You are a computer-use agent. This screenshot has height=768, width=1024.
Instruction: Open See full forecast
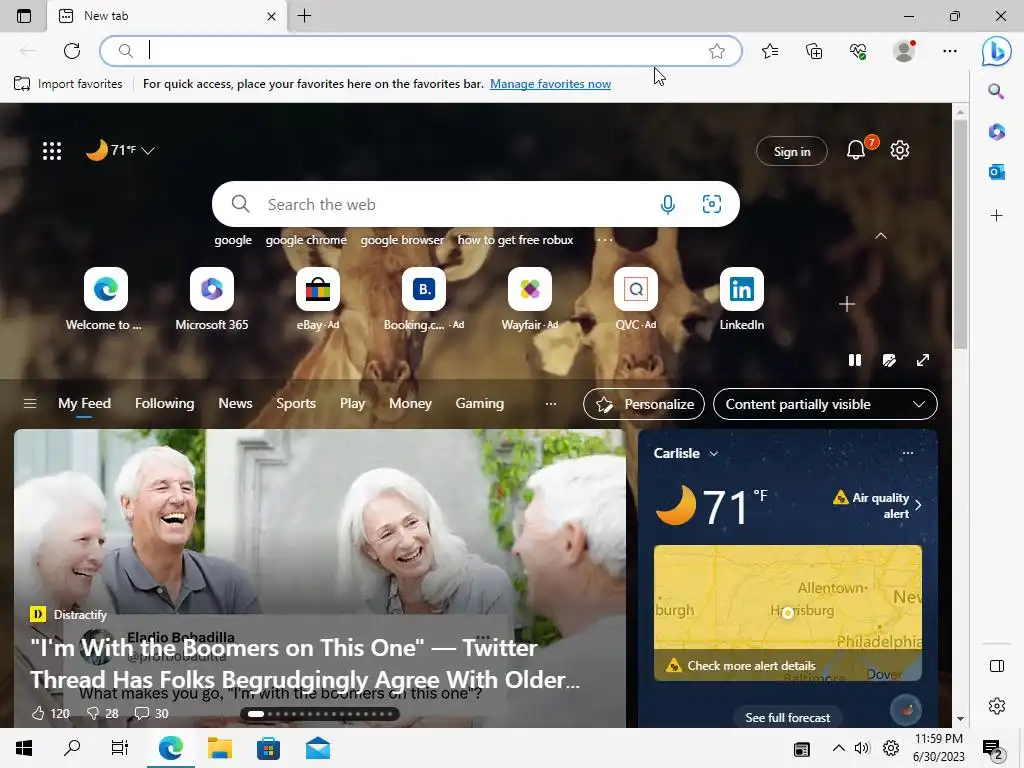pyautogui.click(x=788, y=718)
